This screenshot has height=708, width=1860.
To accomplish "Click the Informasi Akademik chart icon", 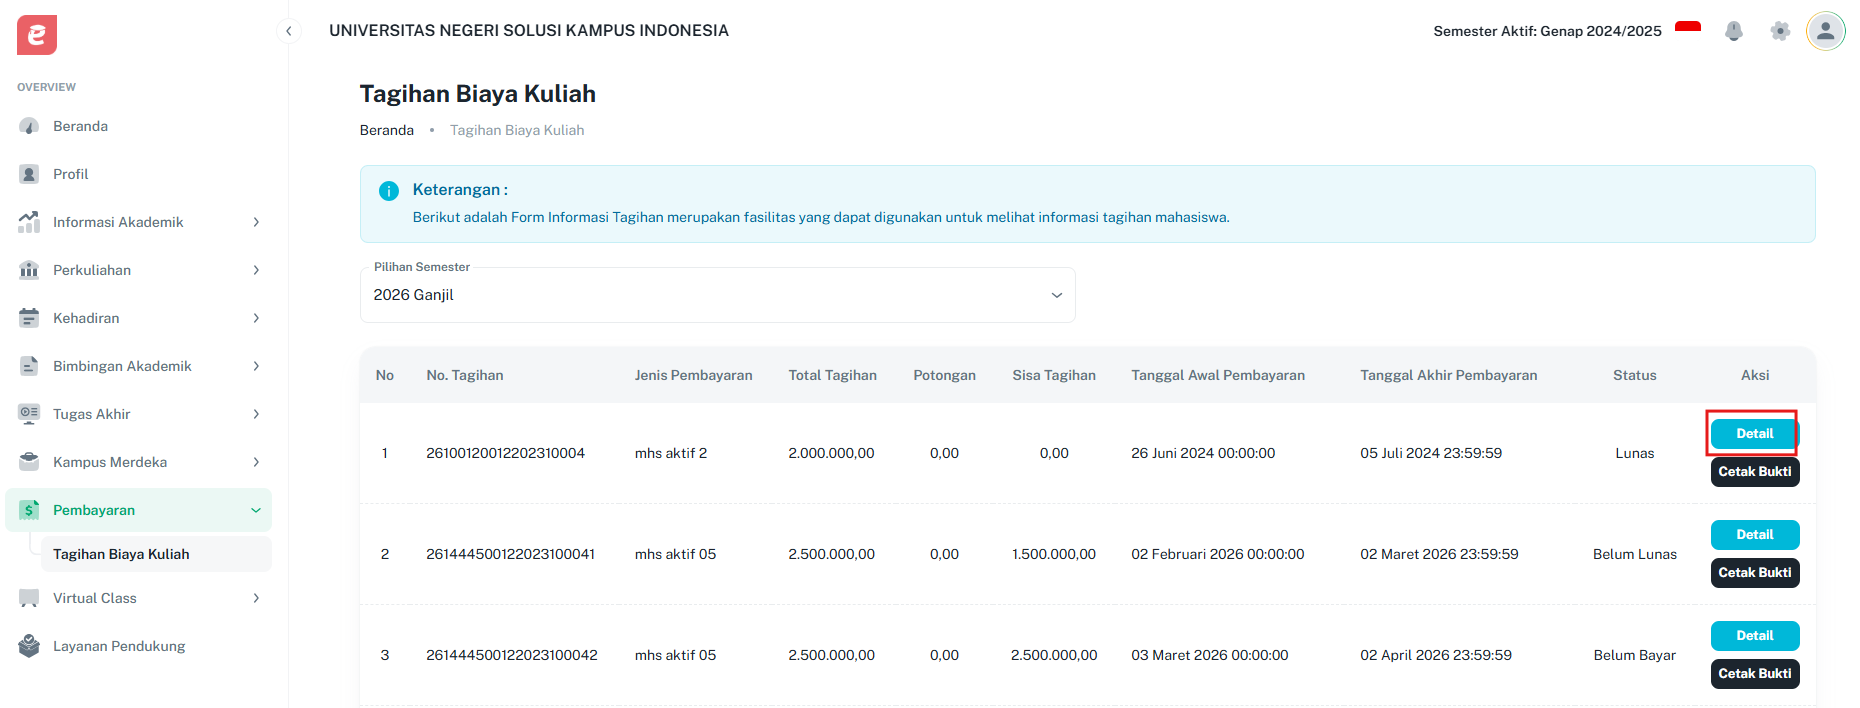I will click(x=29, y=222).
